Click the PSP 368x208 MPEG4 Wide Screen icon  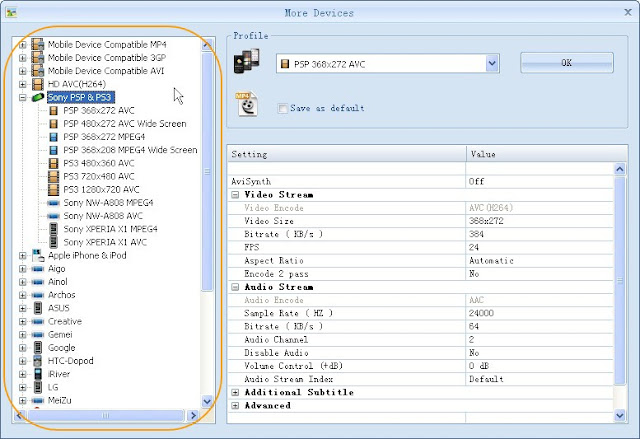click(53, 150)
